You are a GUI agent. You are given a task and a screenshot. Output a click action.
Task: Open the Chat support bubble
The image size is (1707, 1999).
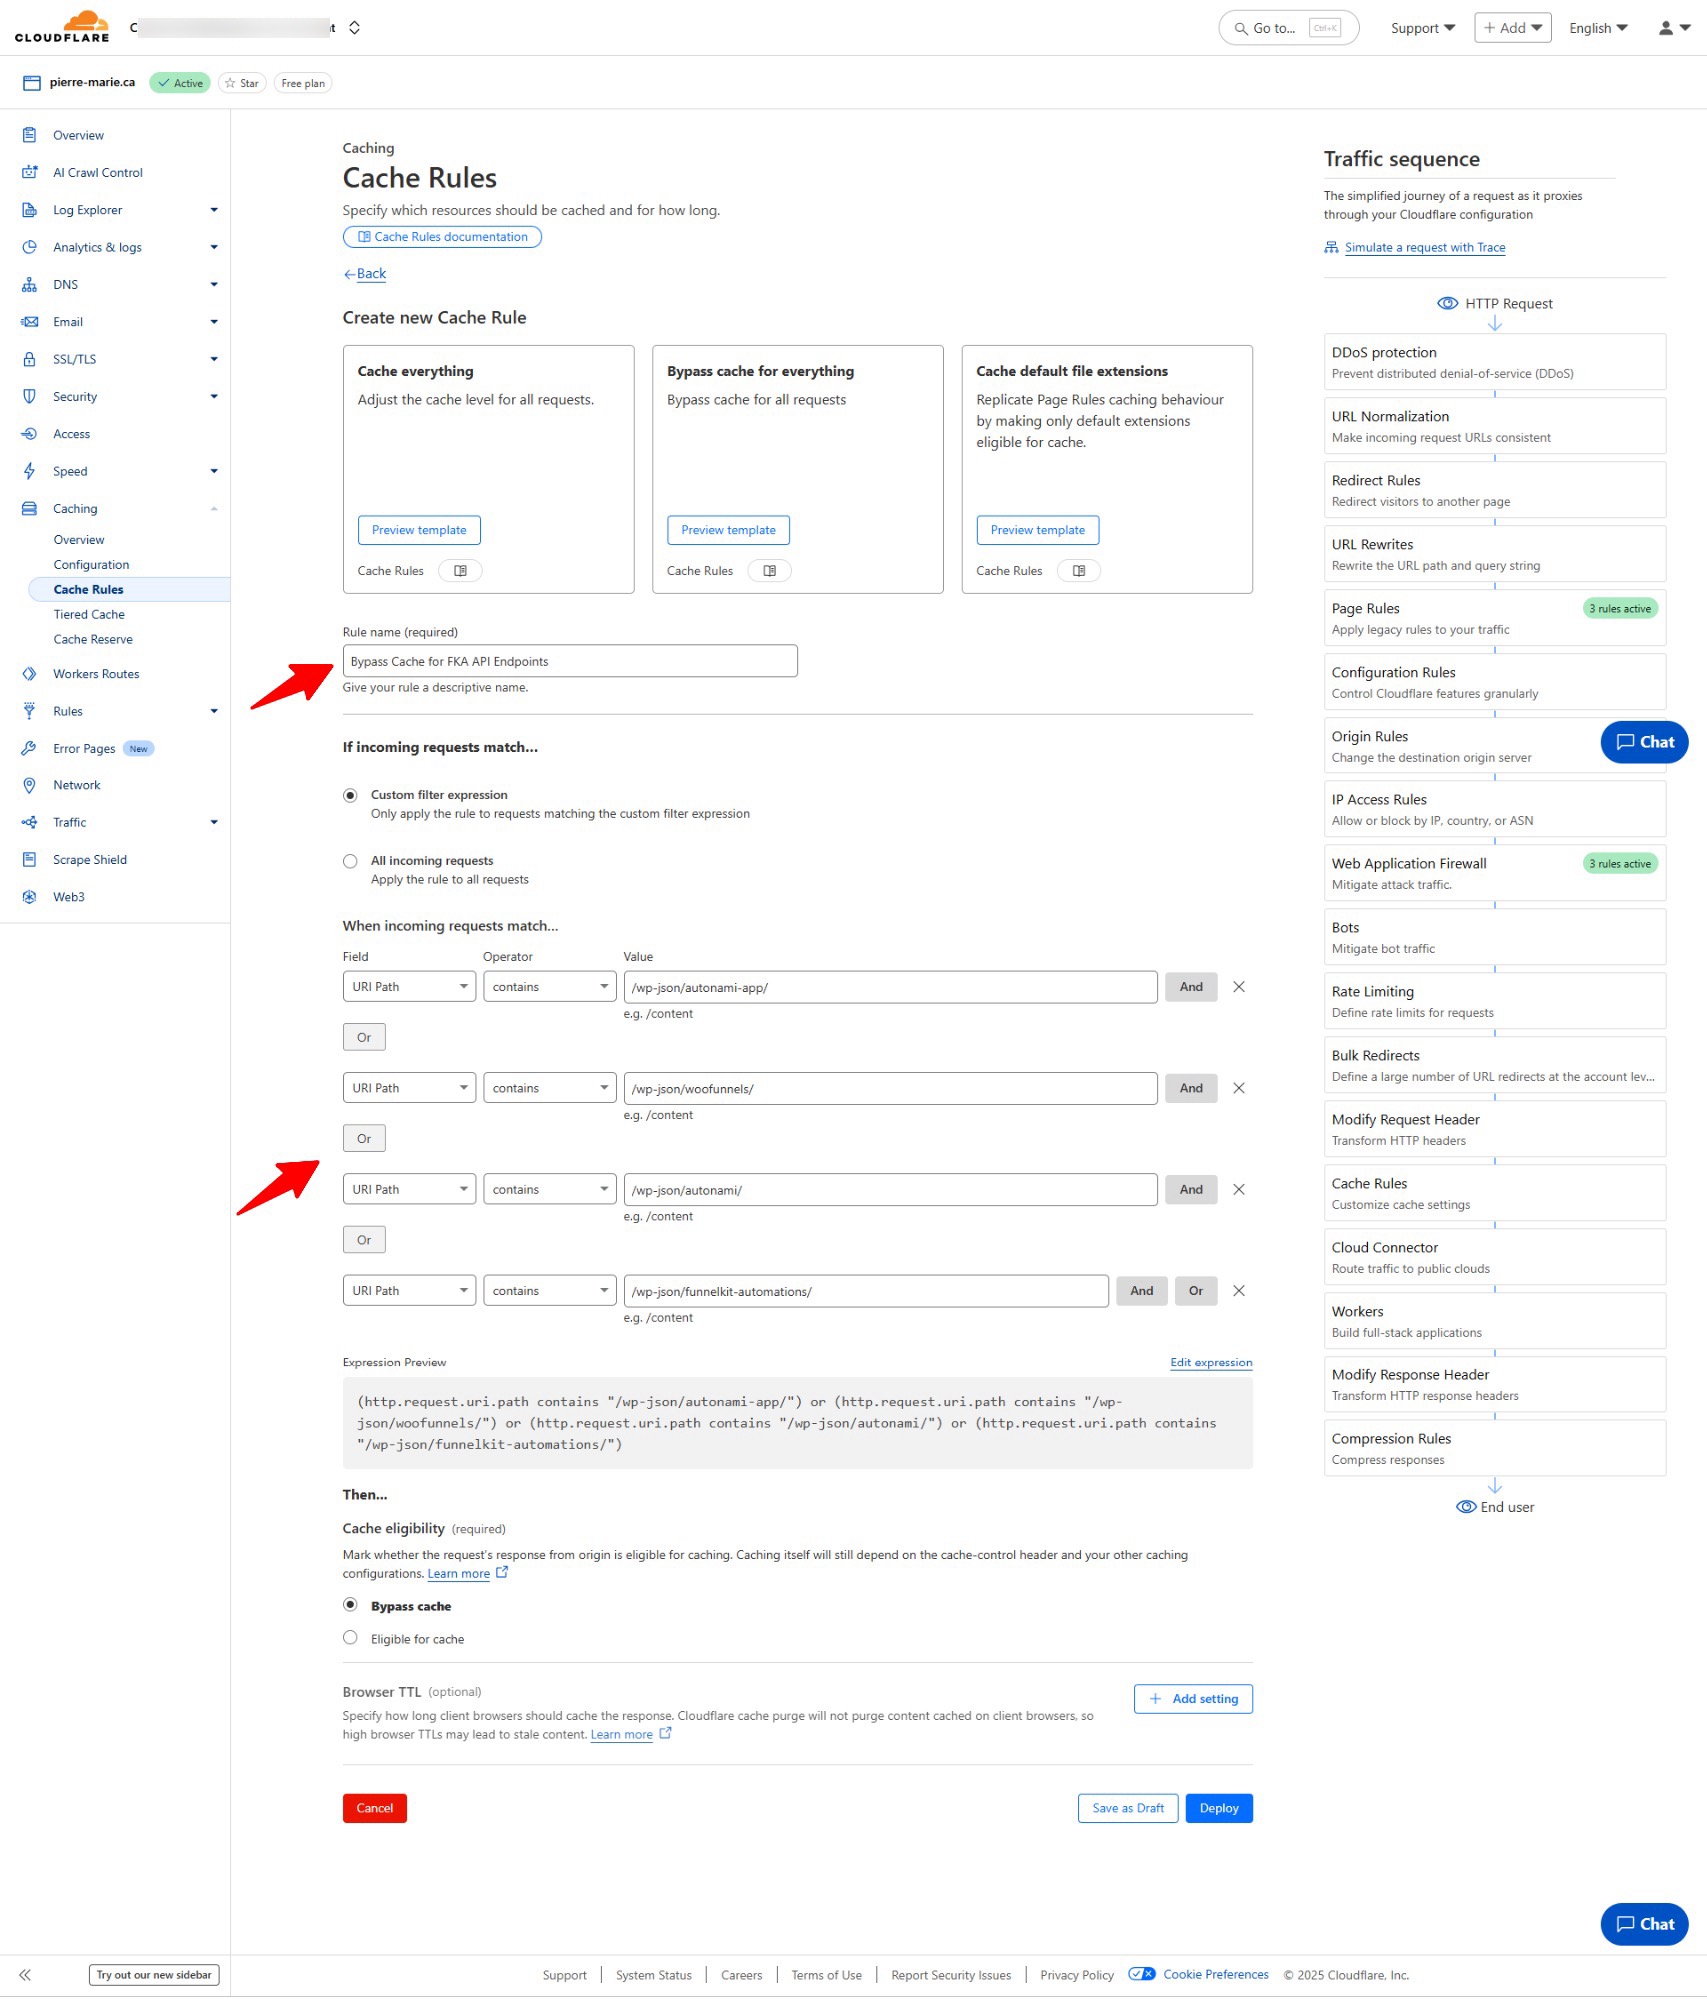(x=1643, y=1923)
